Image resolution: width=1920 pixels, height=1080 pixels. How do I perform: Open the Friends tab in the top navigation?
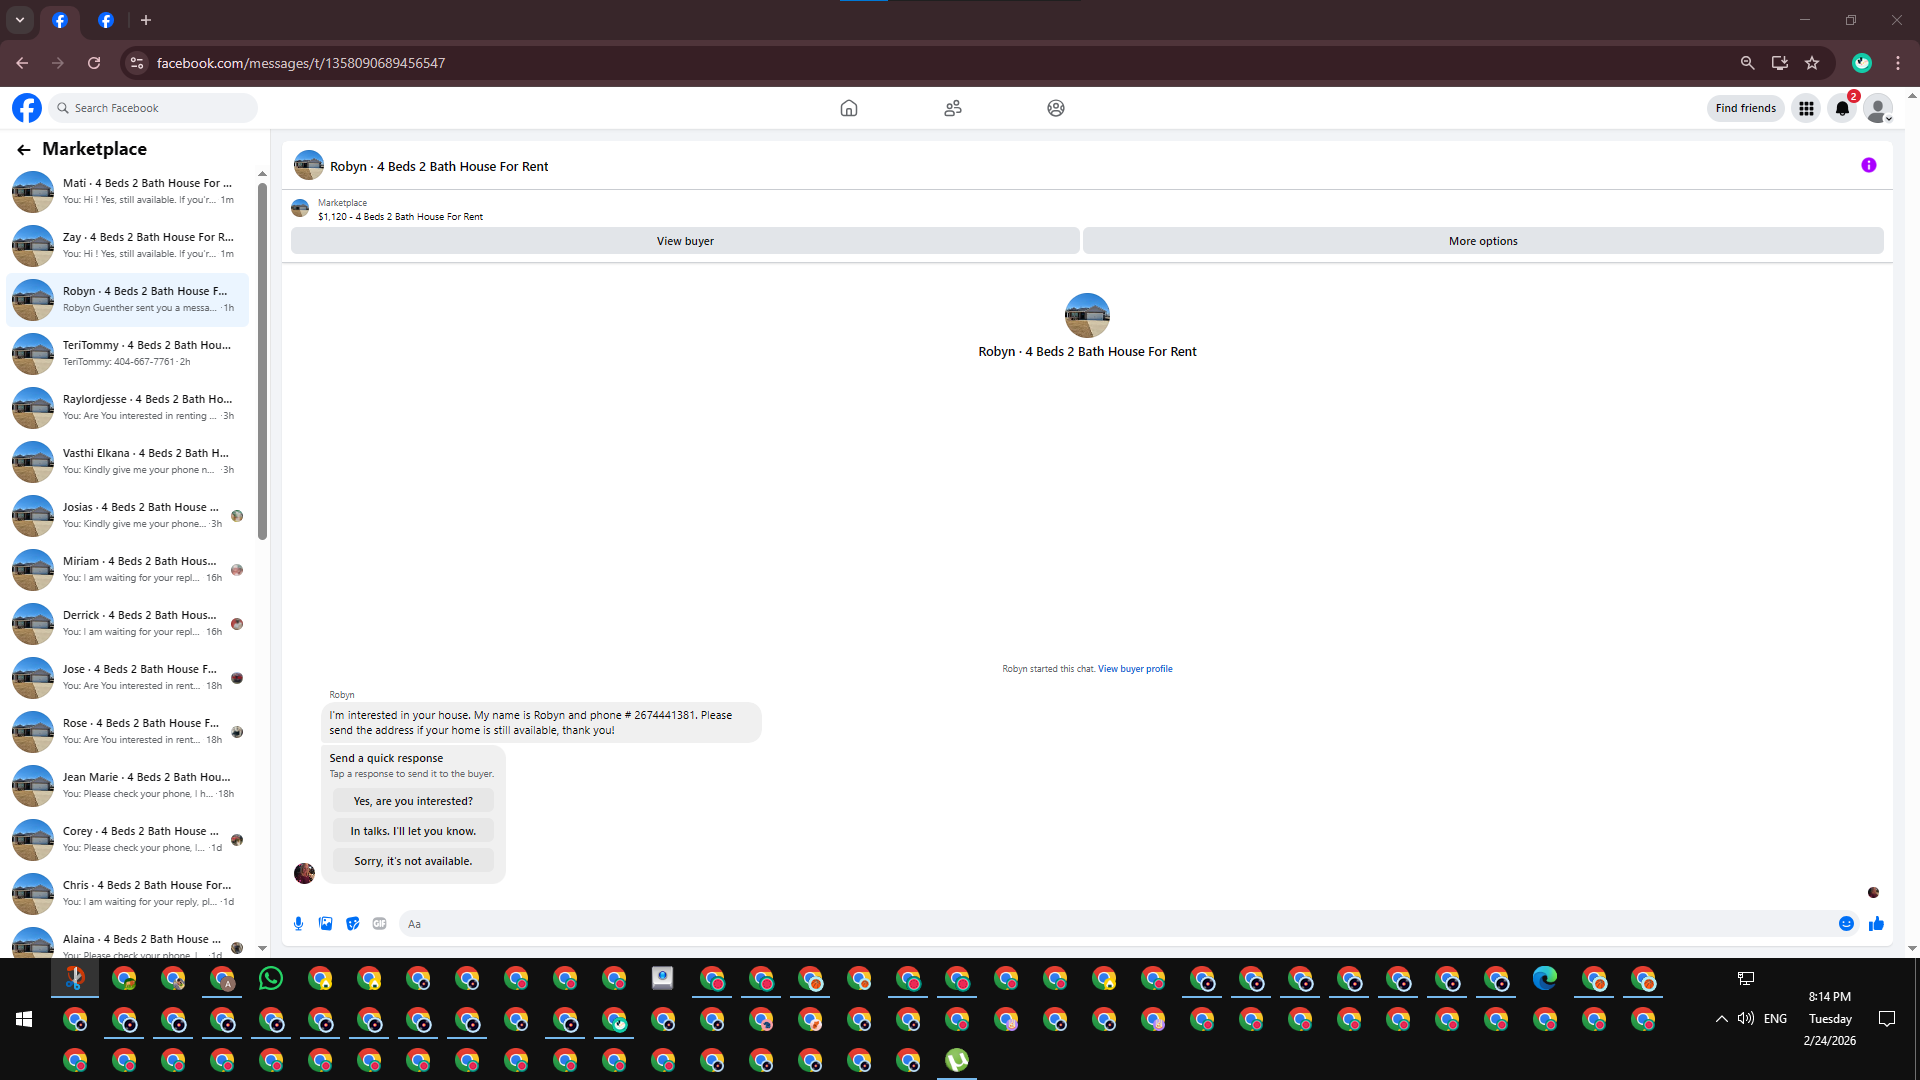coord(952,108)
